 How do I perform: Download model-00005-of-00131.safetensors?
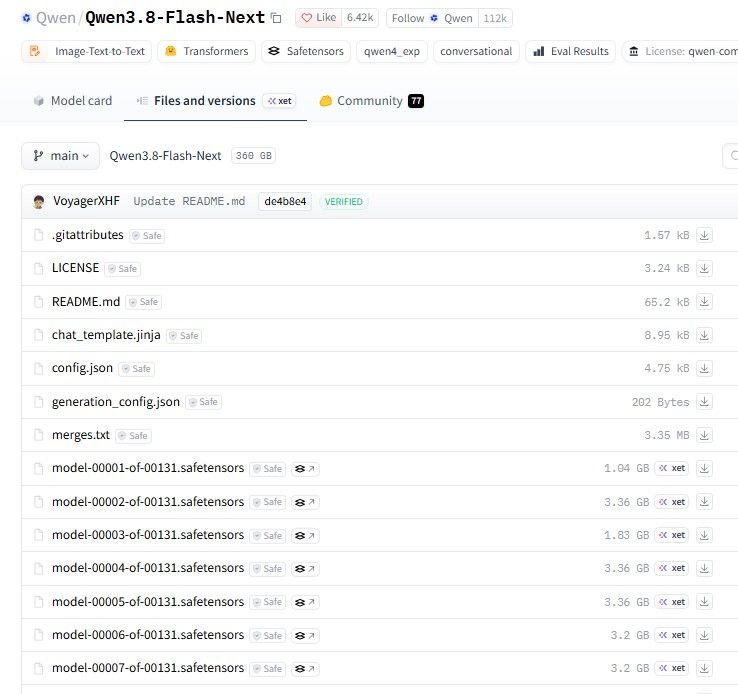coord(704,601)
